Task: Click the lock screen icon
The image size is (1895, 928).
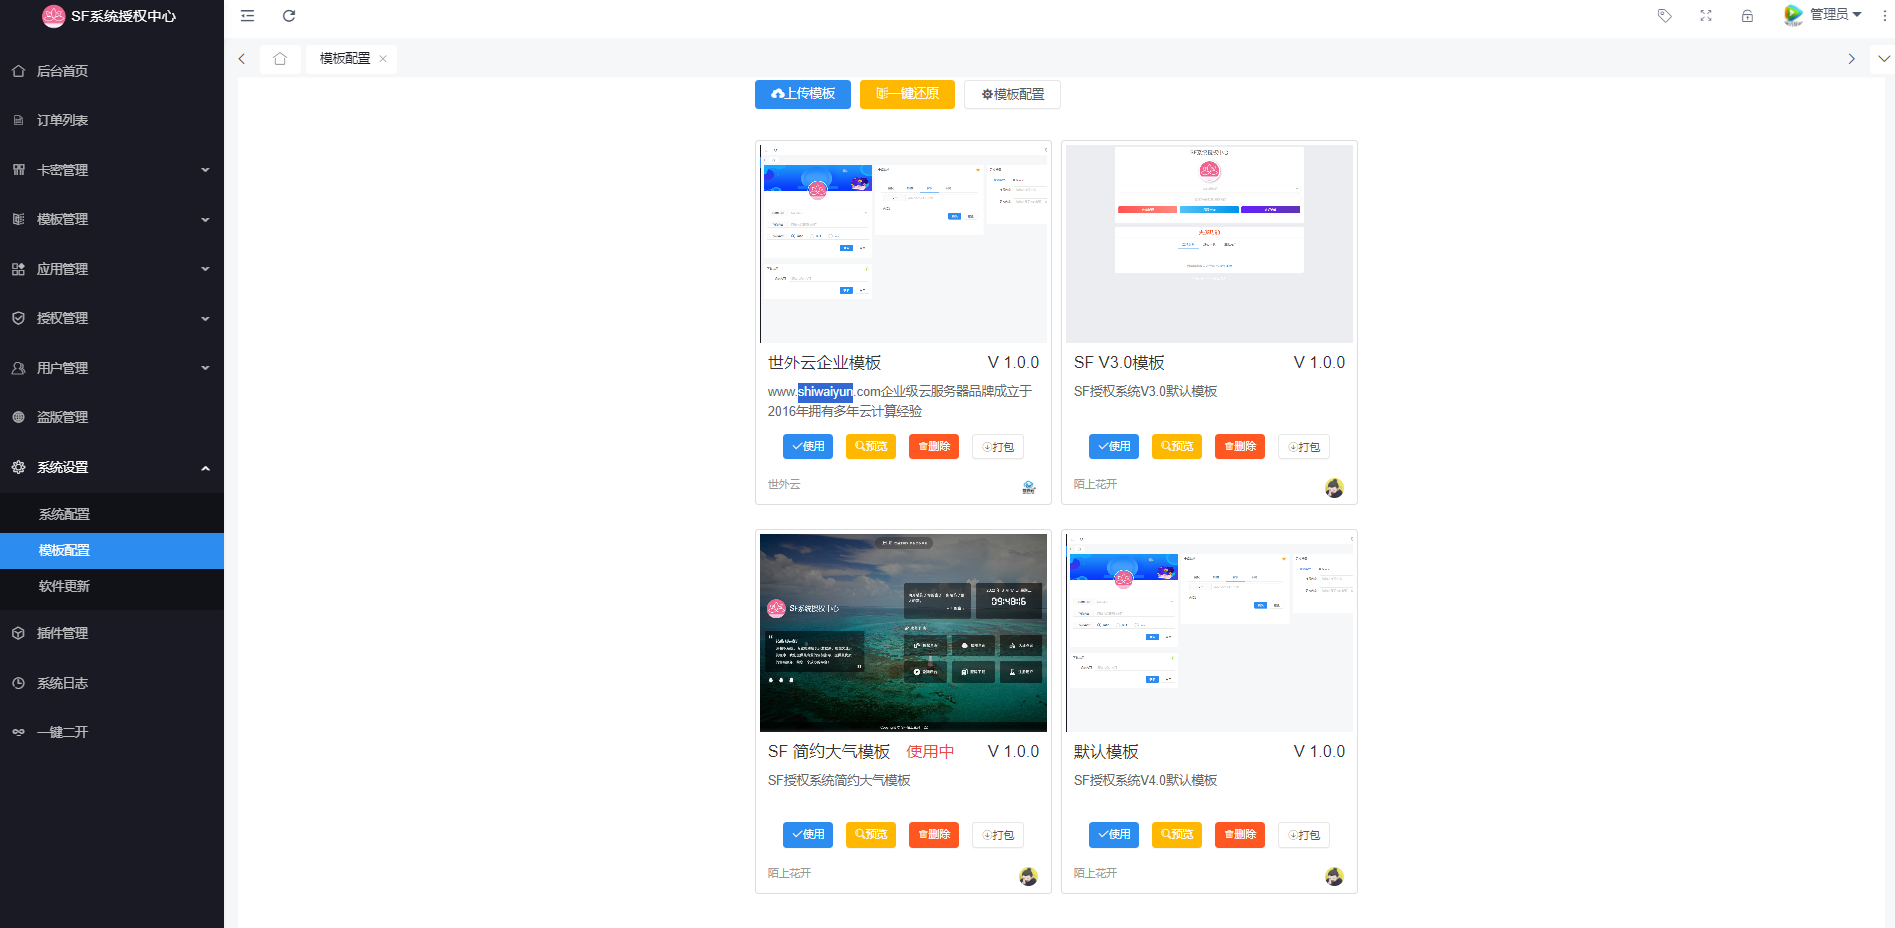Action: coord(1747,16)
